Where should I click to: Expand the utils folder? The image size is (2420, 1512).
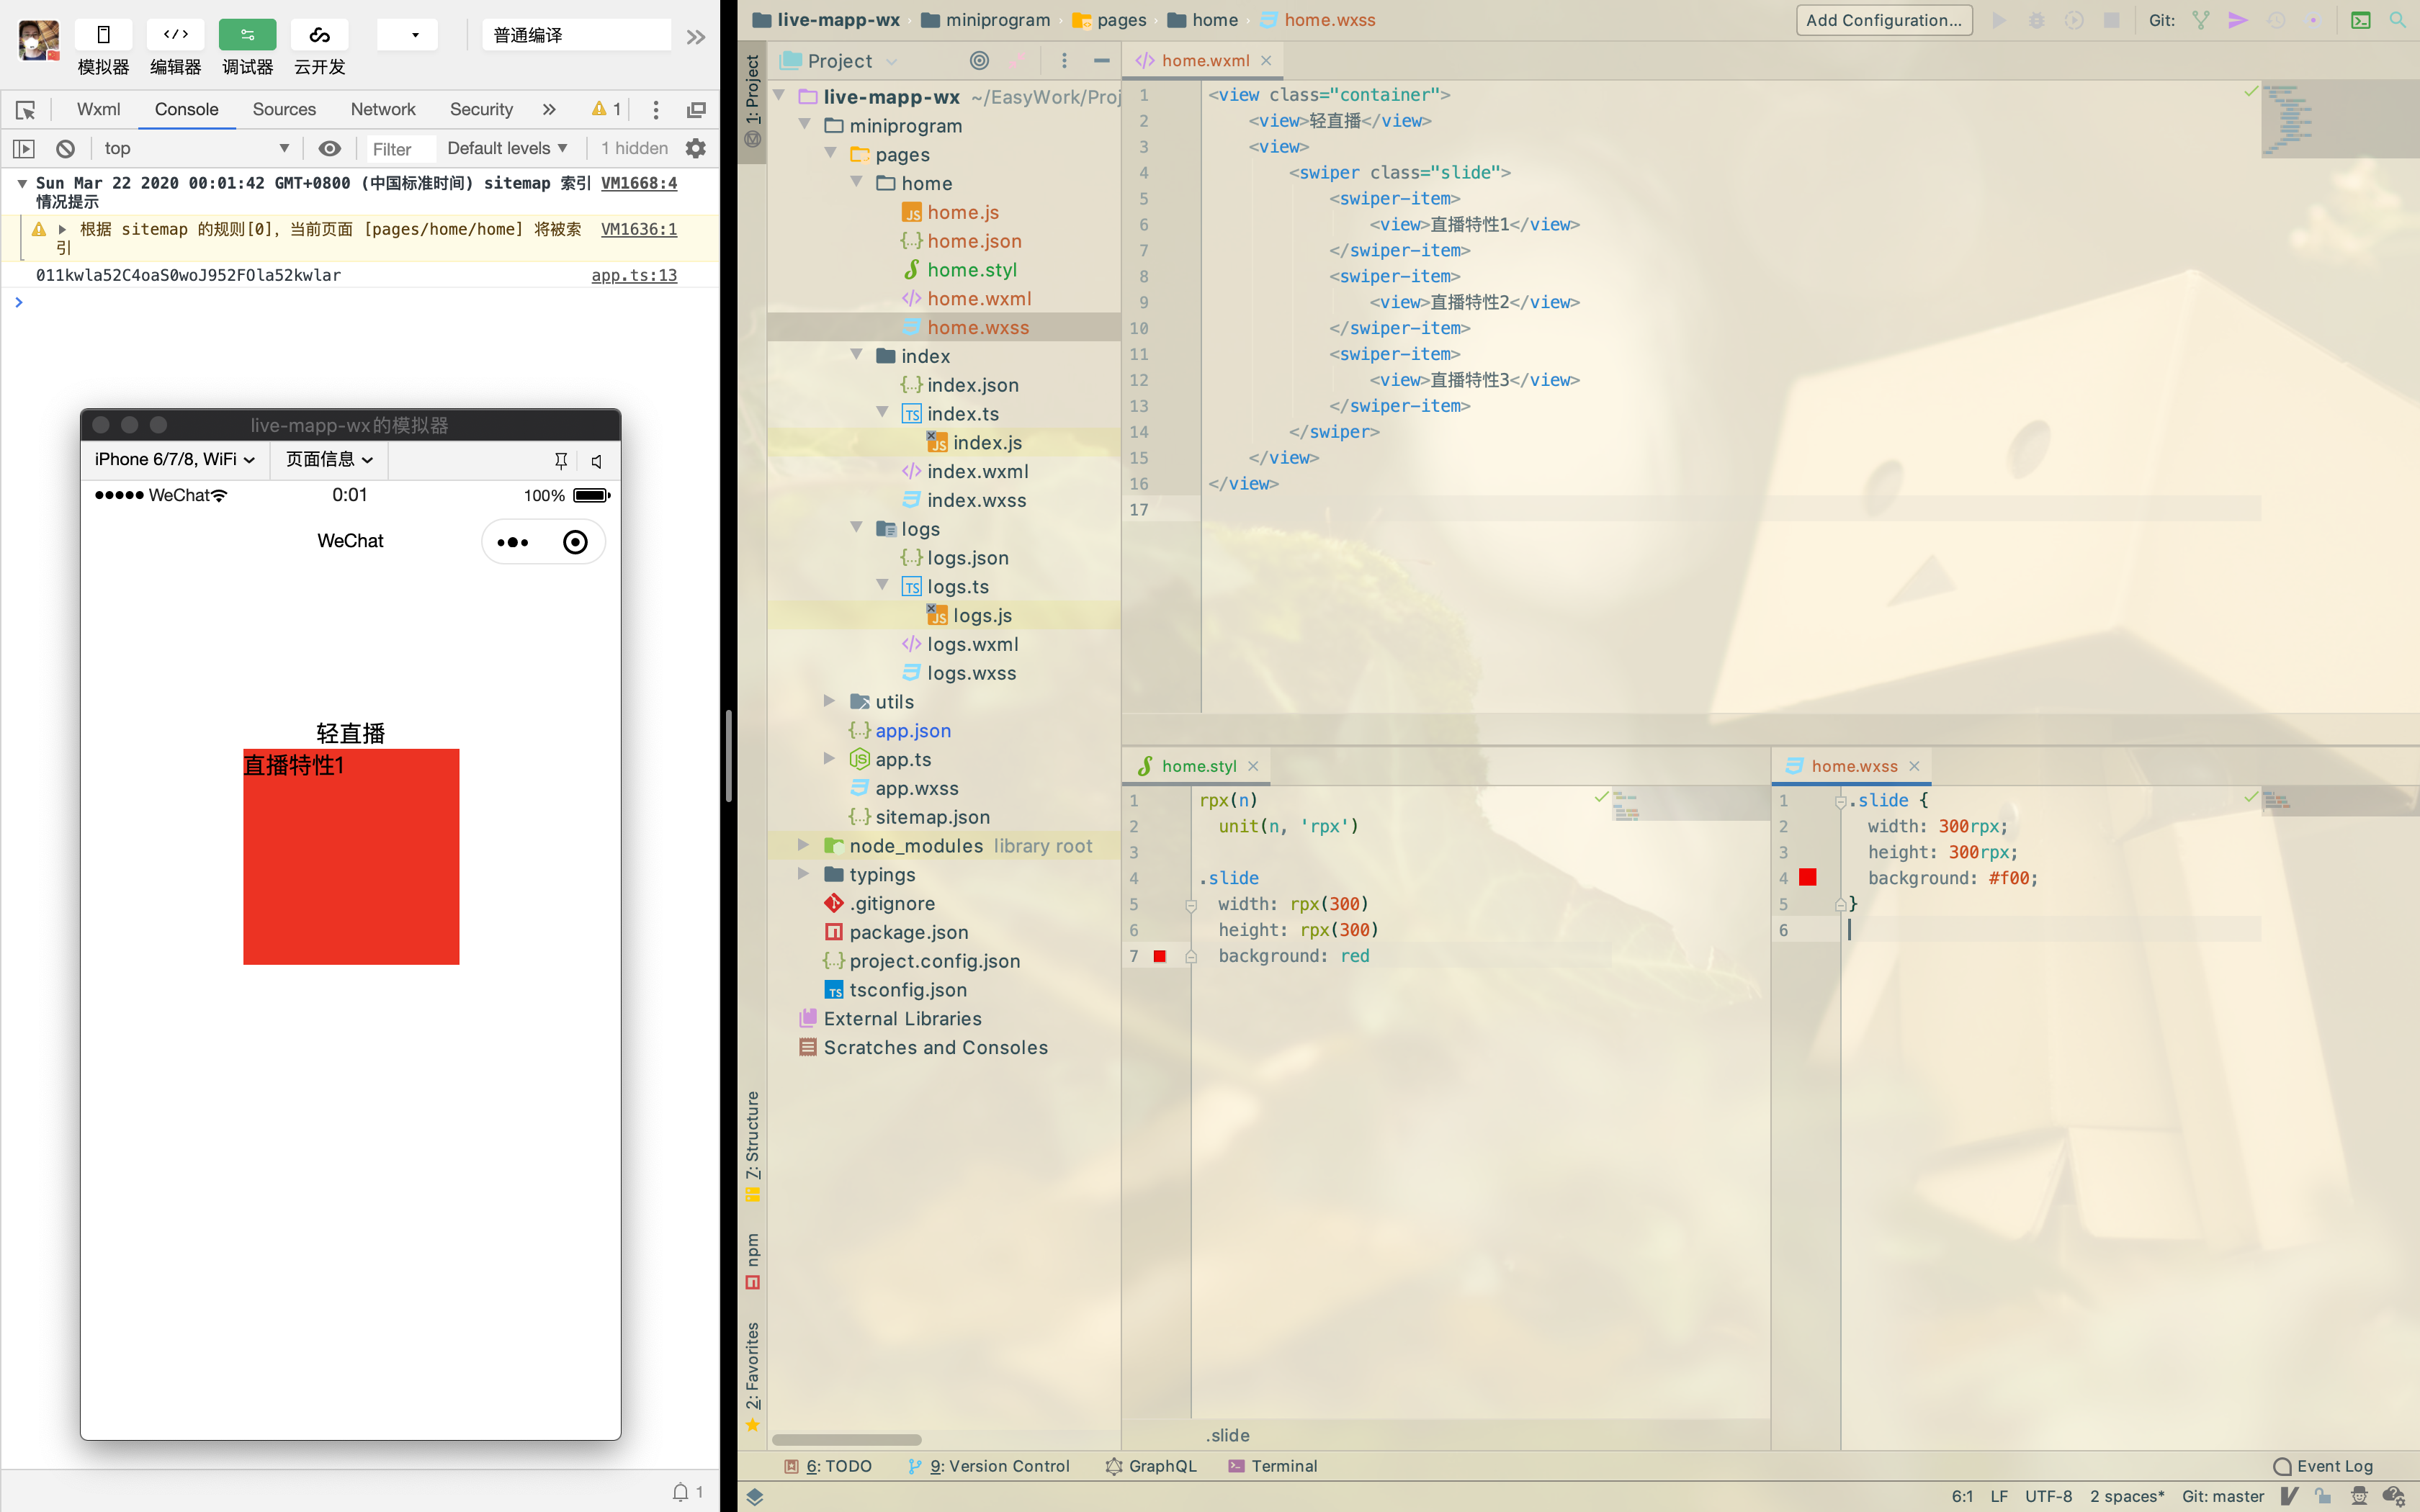[x=829, y=702]
